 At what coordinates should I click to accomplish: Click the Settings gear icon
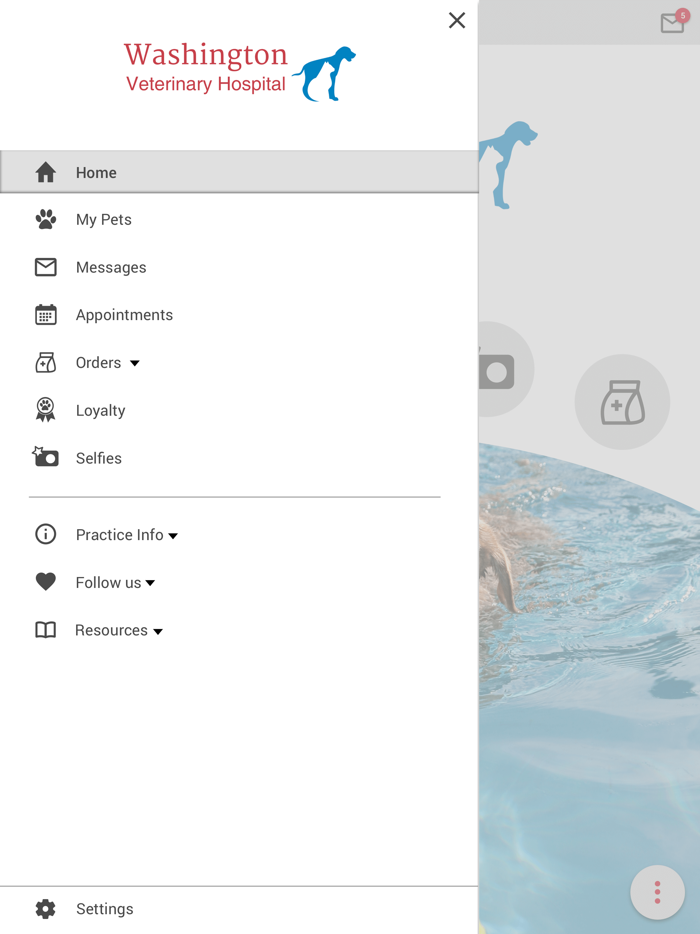[x=45, y=908]
